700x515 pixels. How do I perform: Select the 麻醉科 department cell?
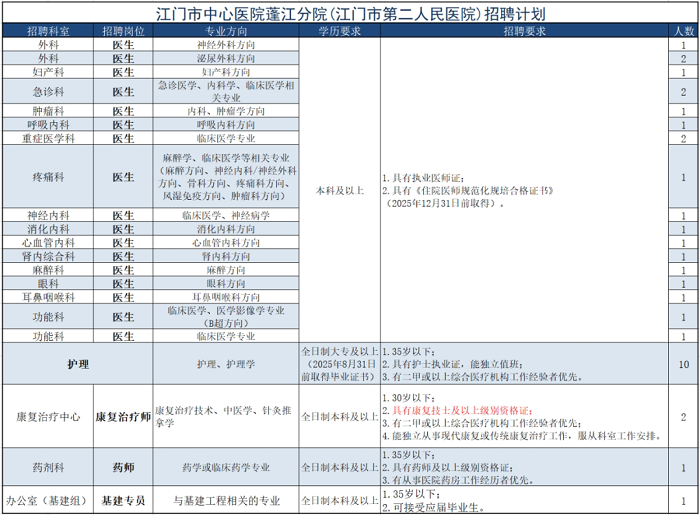coord(48,270)
